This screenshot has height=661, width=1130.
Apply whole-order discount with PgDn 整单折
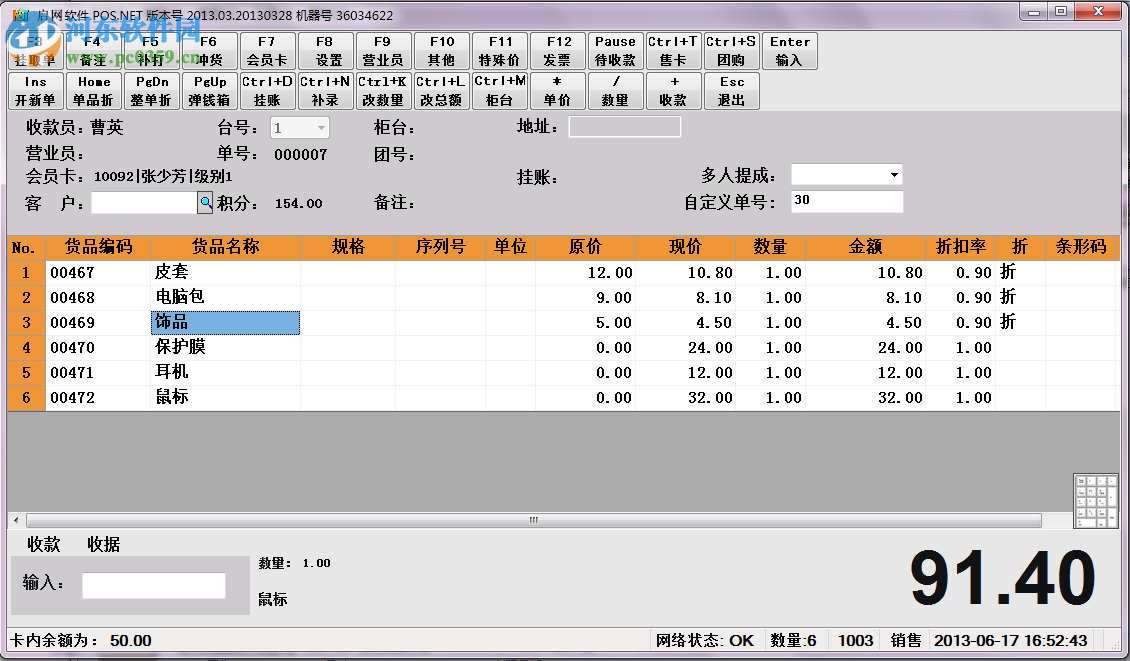(151, 91)
